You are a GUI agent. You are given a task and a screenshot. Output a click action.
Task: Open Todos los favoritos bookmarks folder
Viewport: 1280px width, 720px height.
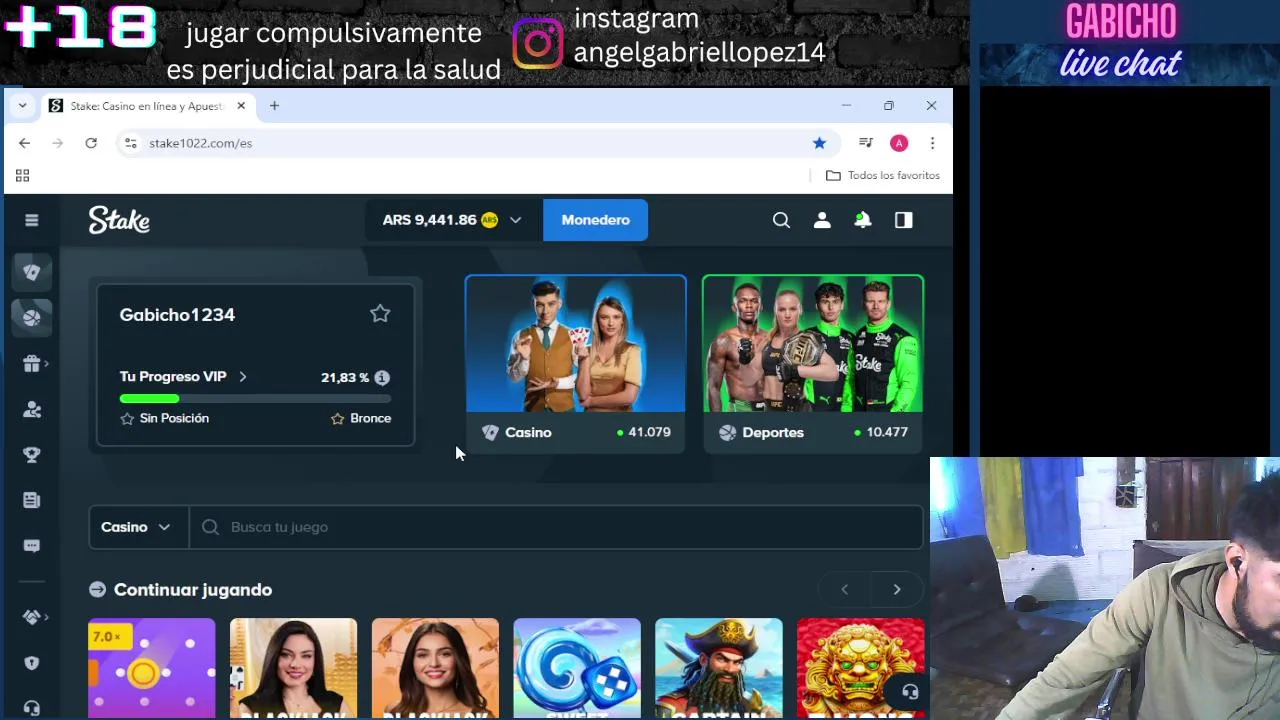tap(883, 176)
